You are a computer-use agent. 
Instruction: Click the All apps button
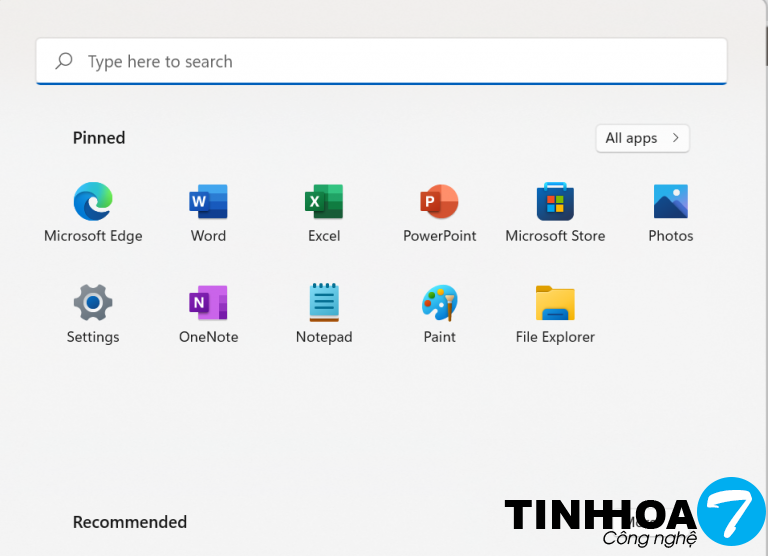pos(631,138)
